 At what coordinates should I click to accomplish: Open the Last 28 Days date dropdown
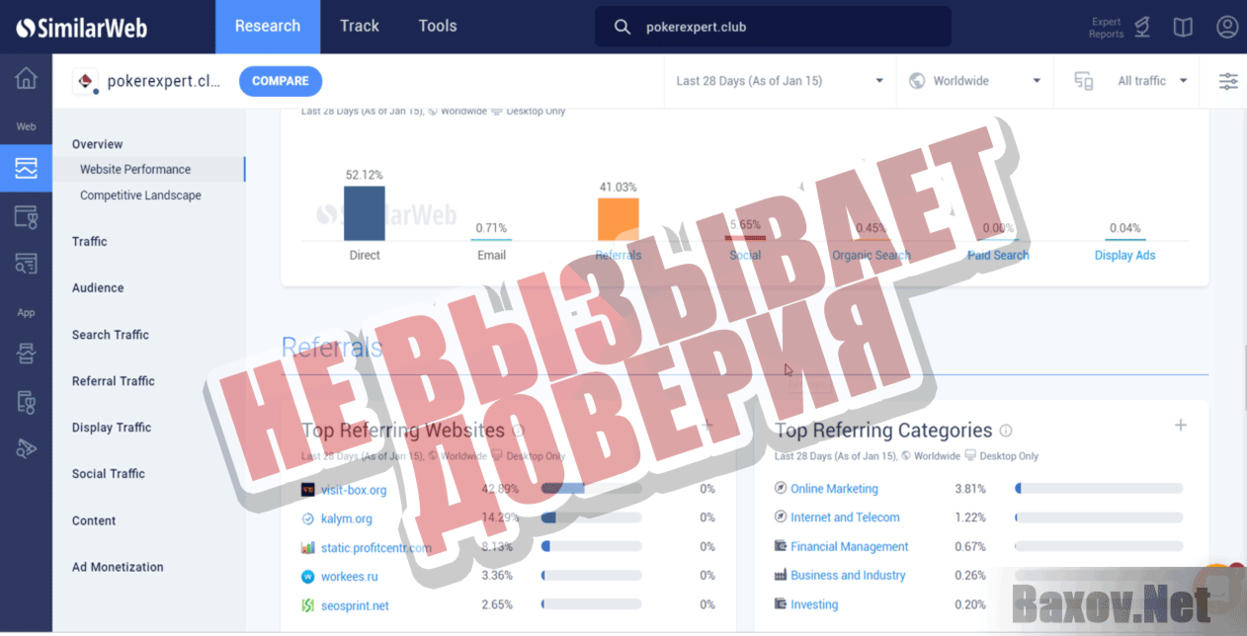780,81
